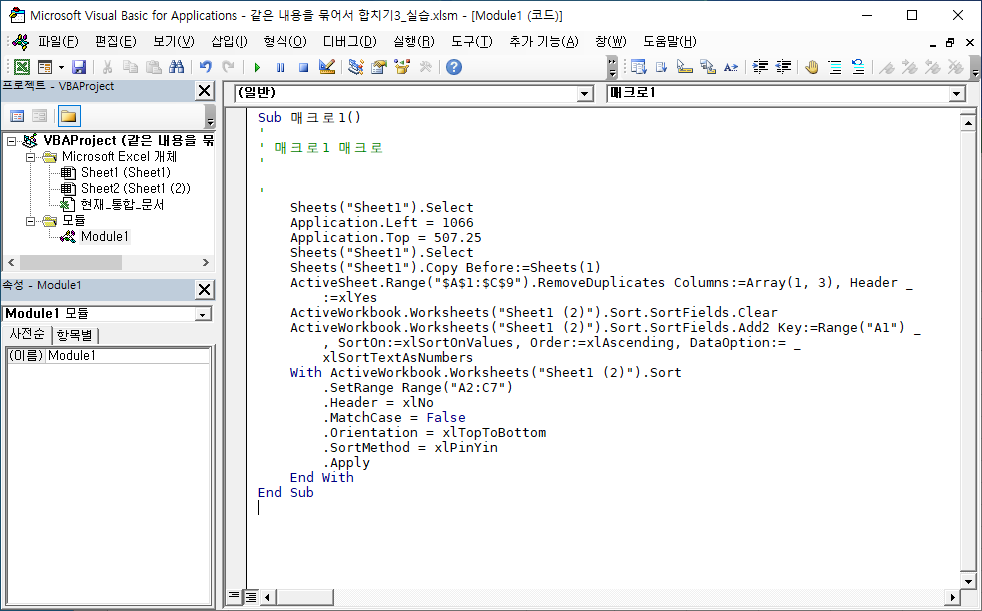The width and height of the screenshot is (982, 611).
Task: Open the 매크로1 procedure dropdown
Action: [x=956, y=94]
